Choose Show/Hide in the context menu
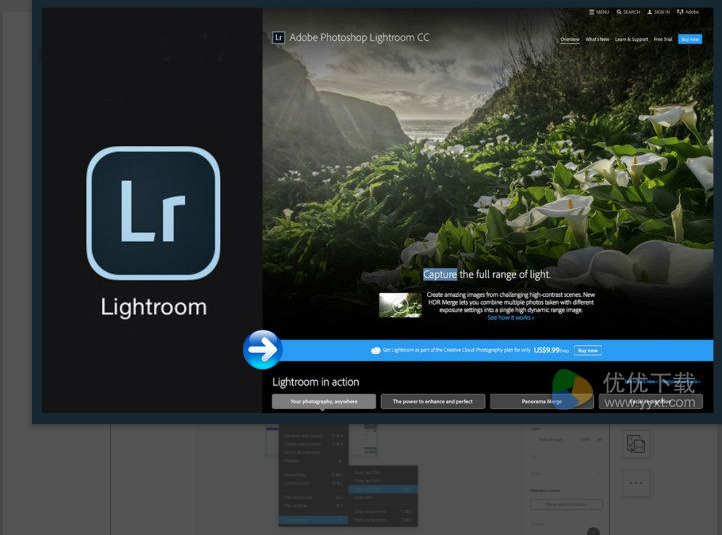The image size is (722, 535). [313, 475]
